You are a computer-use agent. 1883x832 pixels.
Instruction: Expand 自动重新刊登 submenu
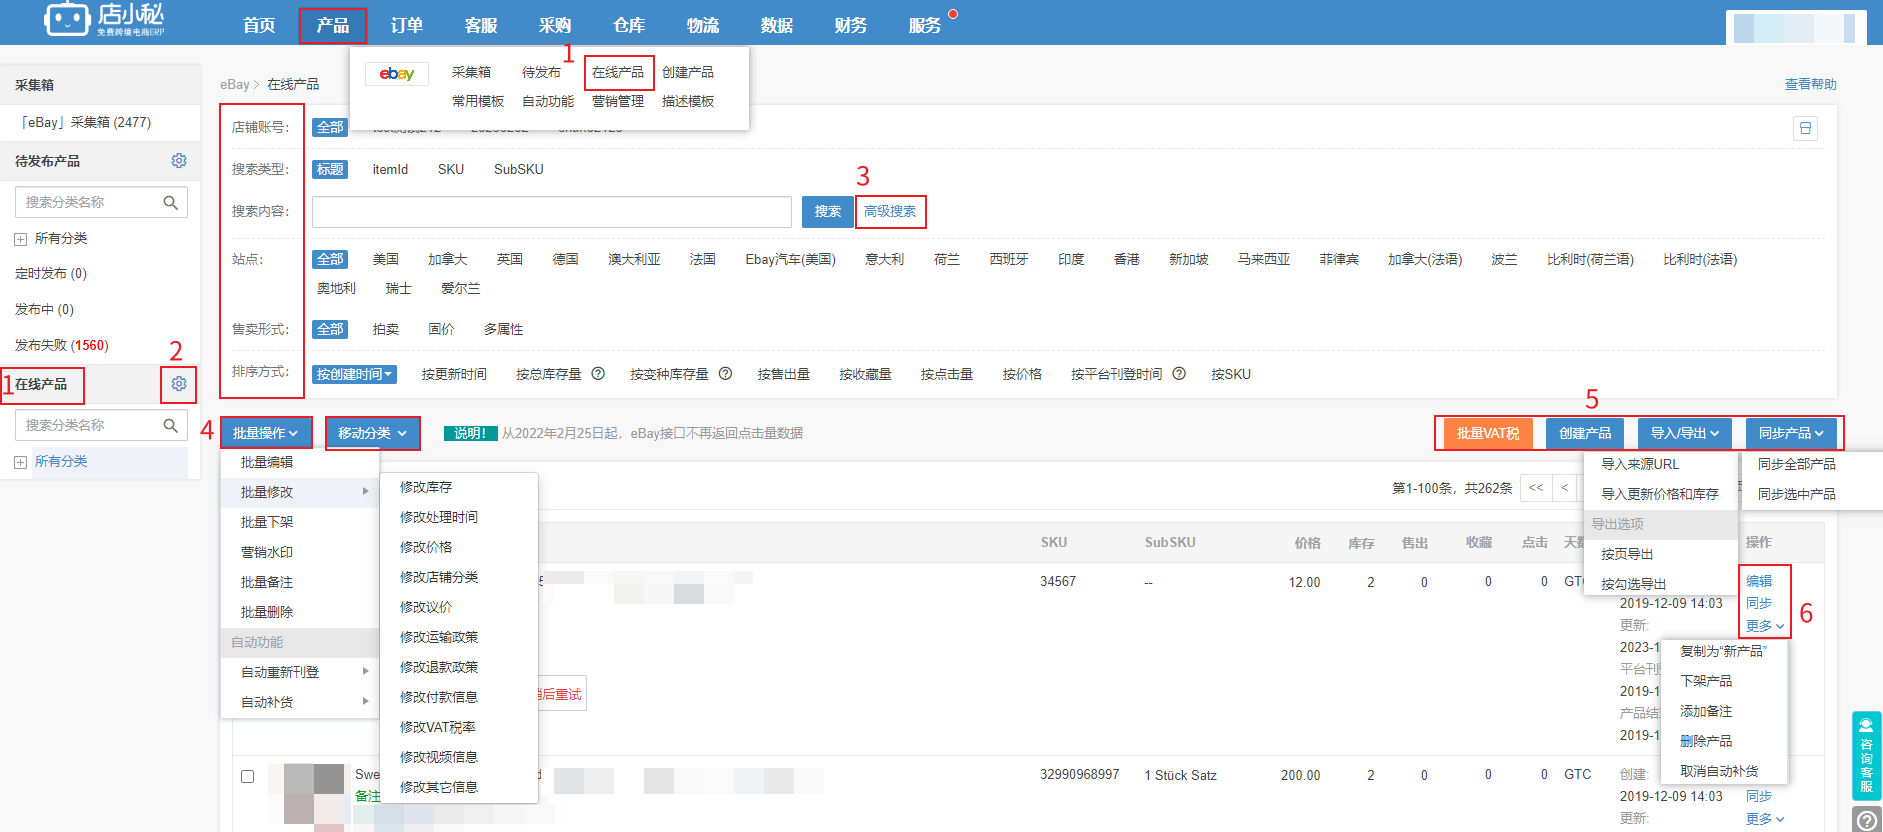[300, 672]
